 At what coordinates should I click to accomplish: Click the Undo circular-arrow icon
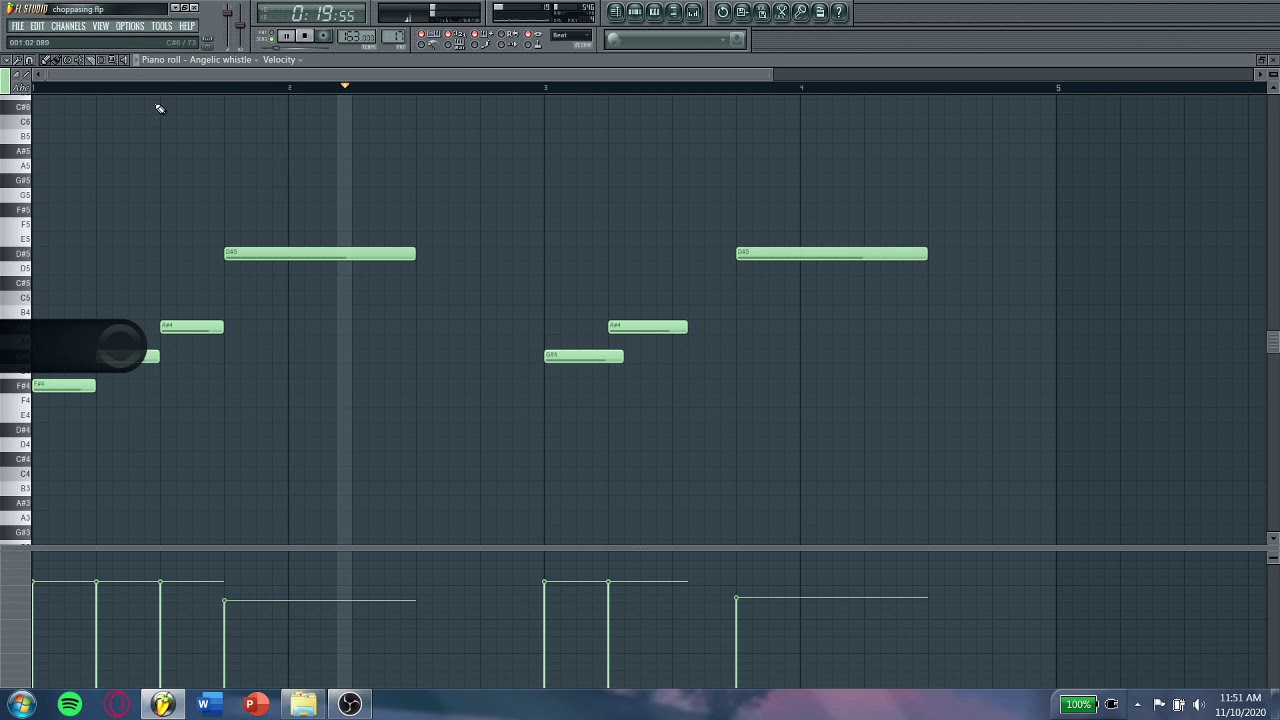(723, 12)
